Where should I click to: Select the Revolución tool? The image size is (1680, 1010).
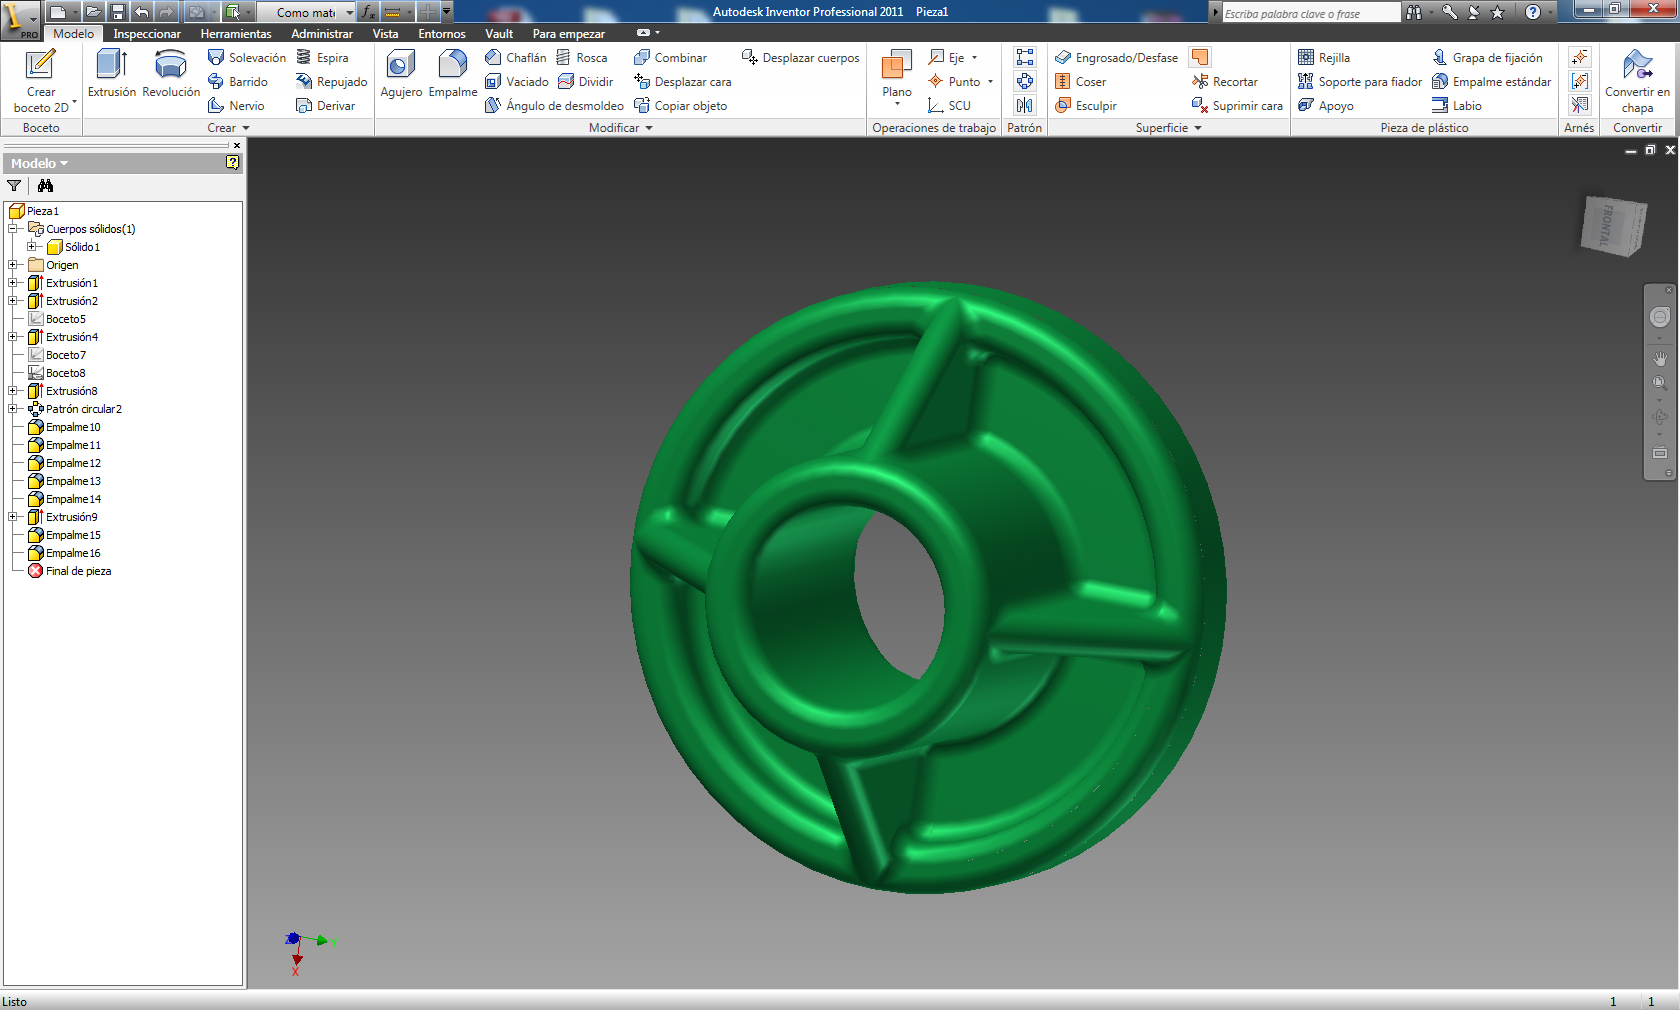point(171,73)
